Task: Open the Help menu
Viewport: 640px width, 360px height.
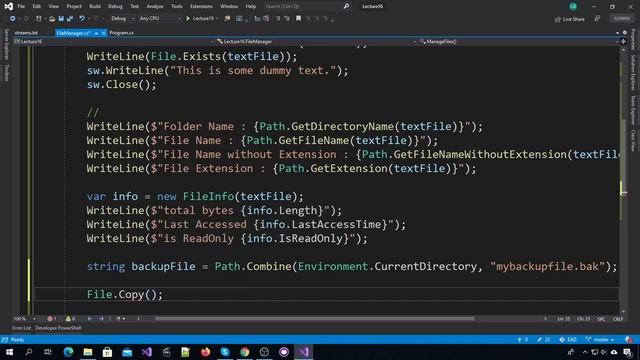Action: click(251, 7)
